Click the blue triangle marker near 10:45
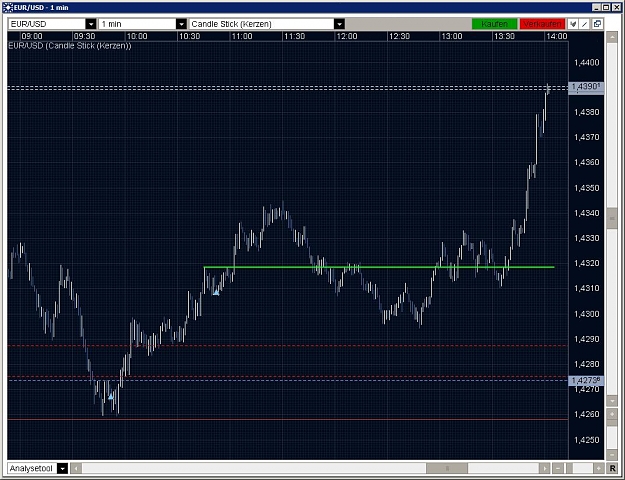 [216, 293]
